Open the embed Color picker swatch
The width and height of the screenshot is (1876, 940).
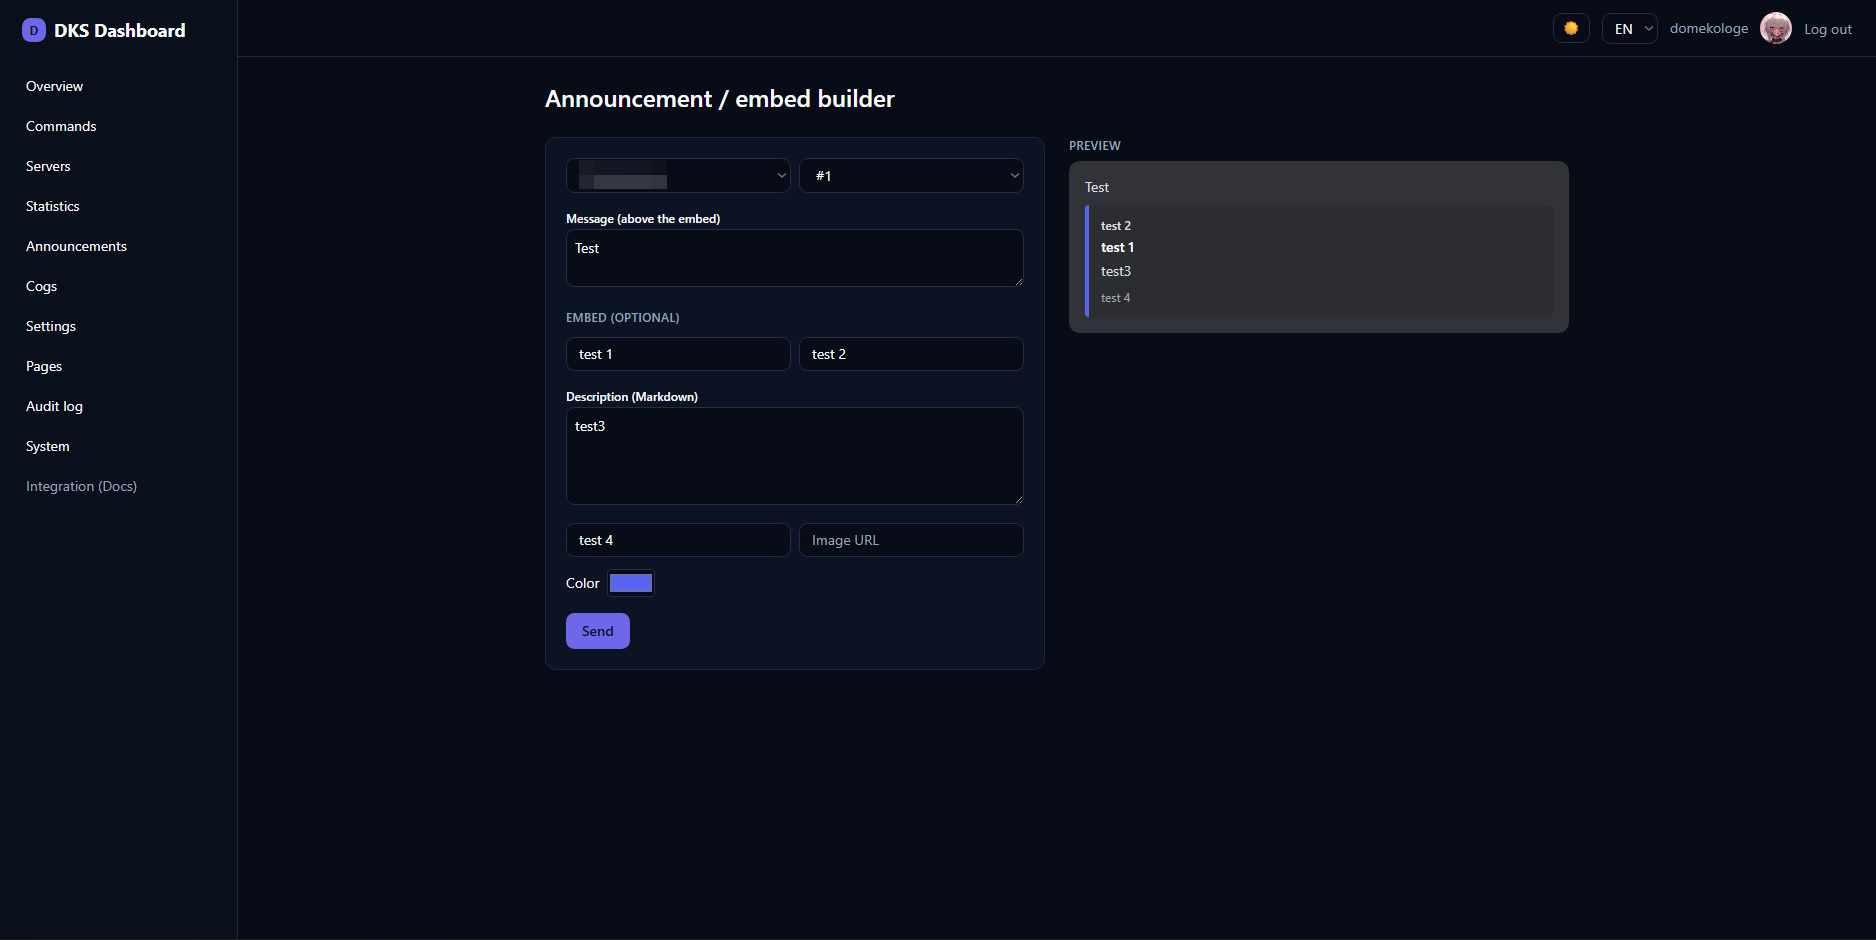click(x=631, y=583)
